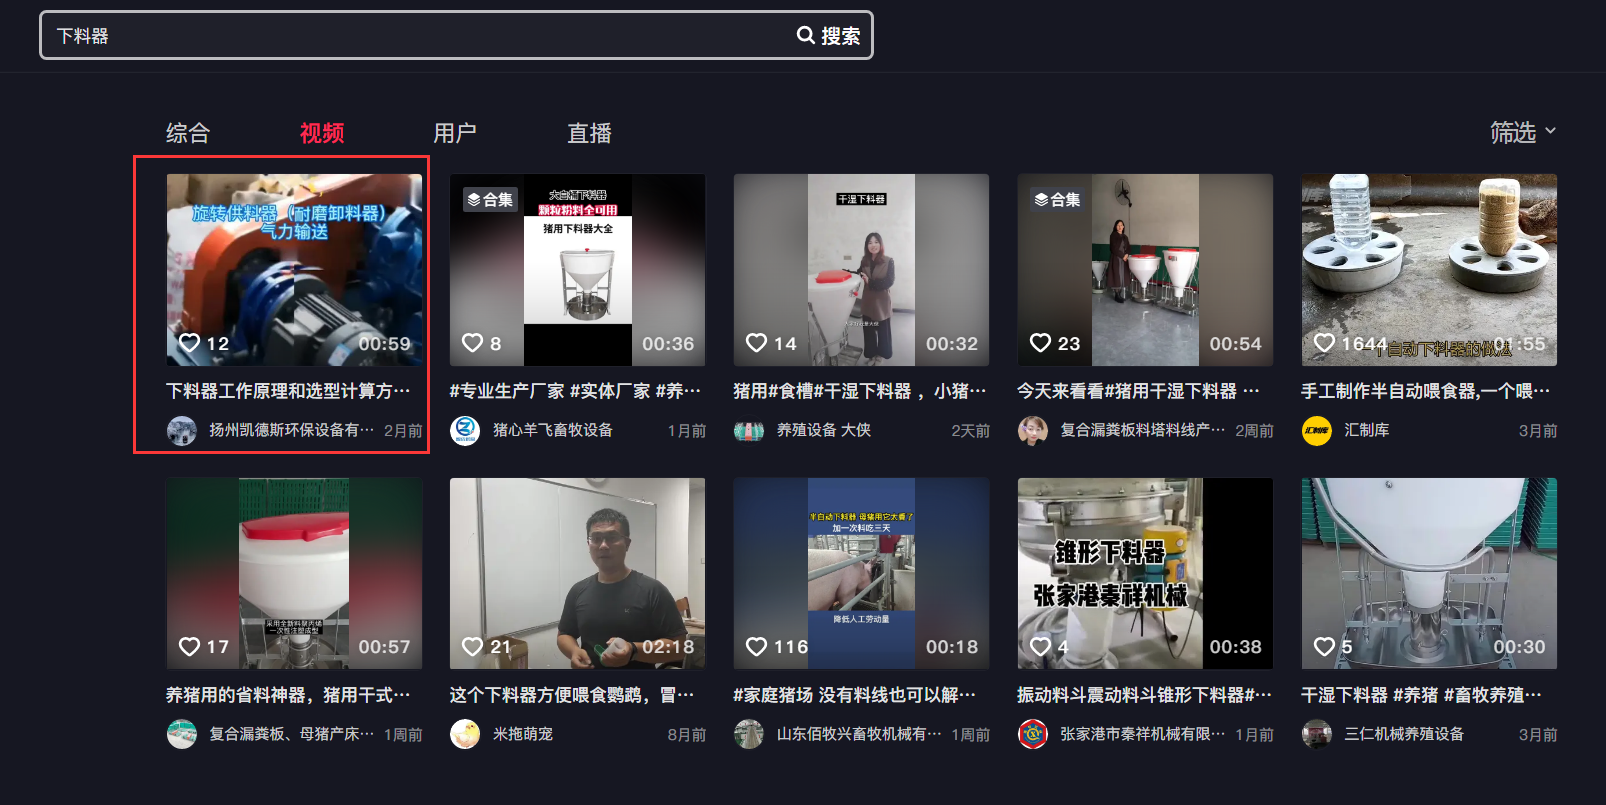This screenshot has height=805, width=1606.
Task: Open 合集 badge on 猪用下料器大全 video
Action: [490, 200]
